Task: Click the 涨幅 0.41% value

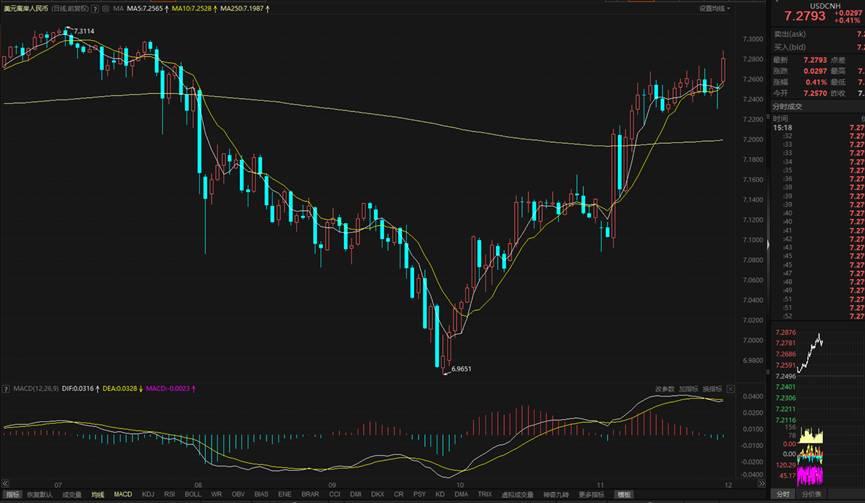Action: coord(816,82)
